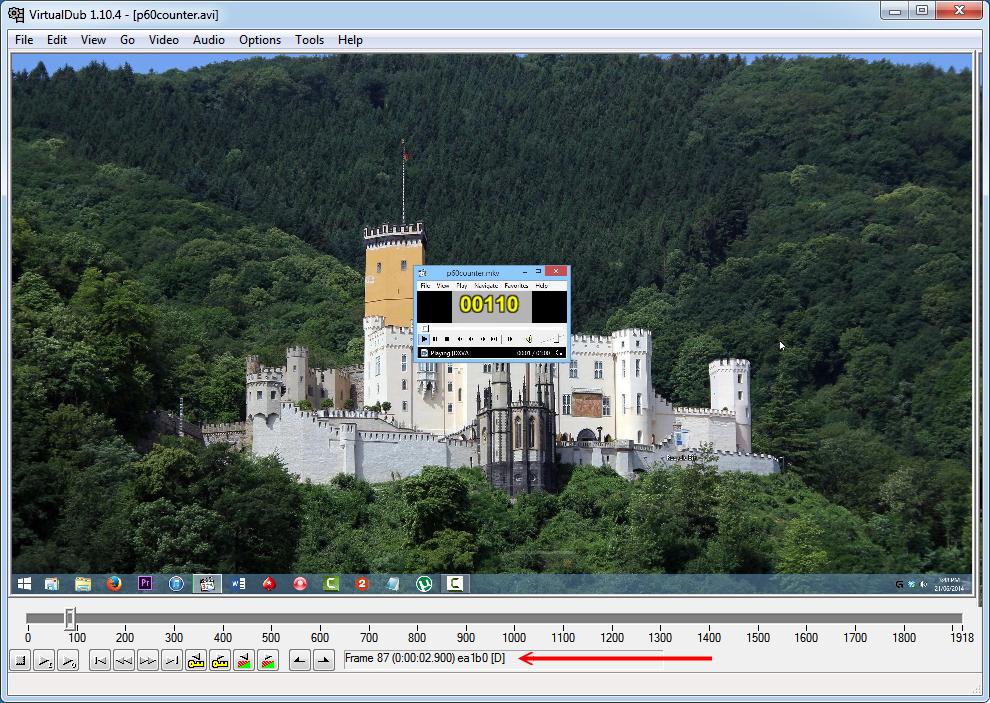This screenshot has width=990, height=703.
Task: Open the Edit menu
Action: [57, 40]
